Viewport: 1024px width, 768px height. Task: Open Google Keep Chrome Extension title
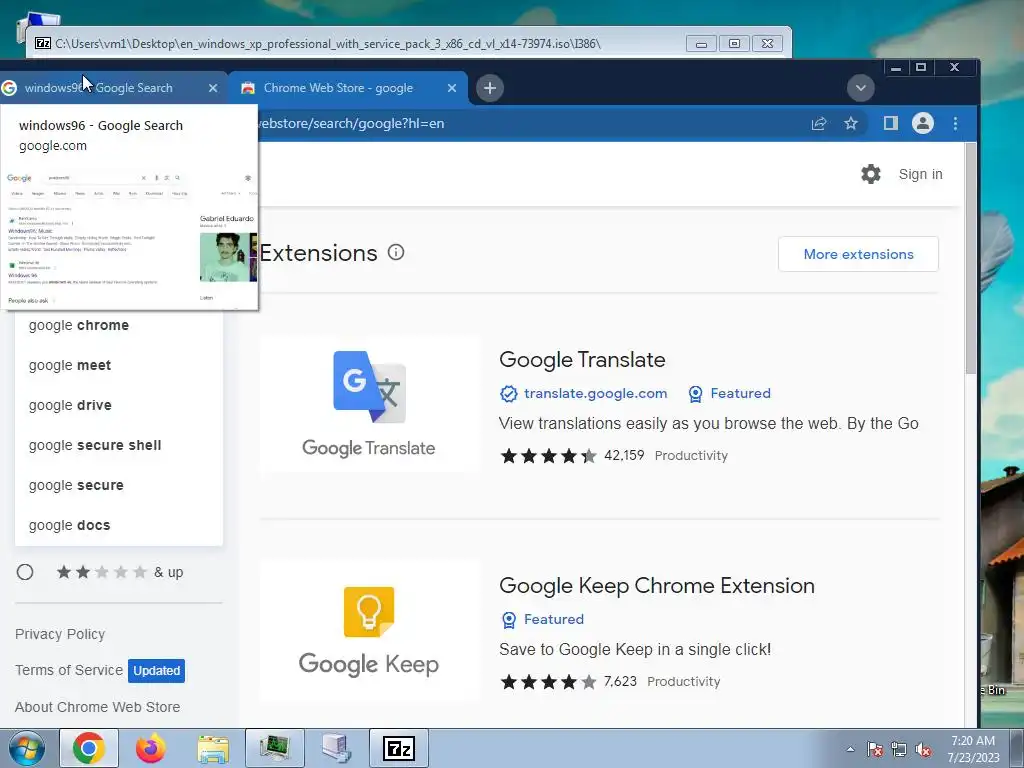pyautogui.click(x=656, y=586)
